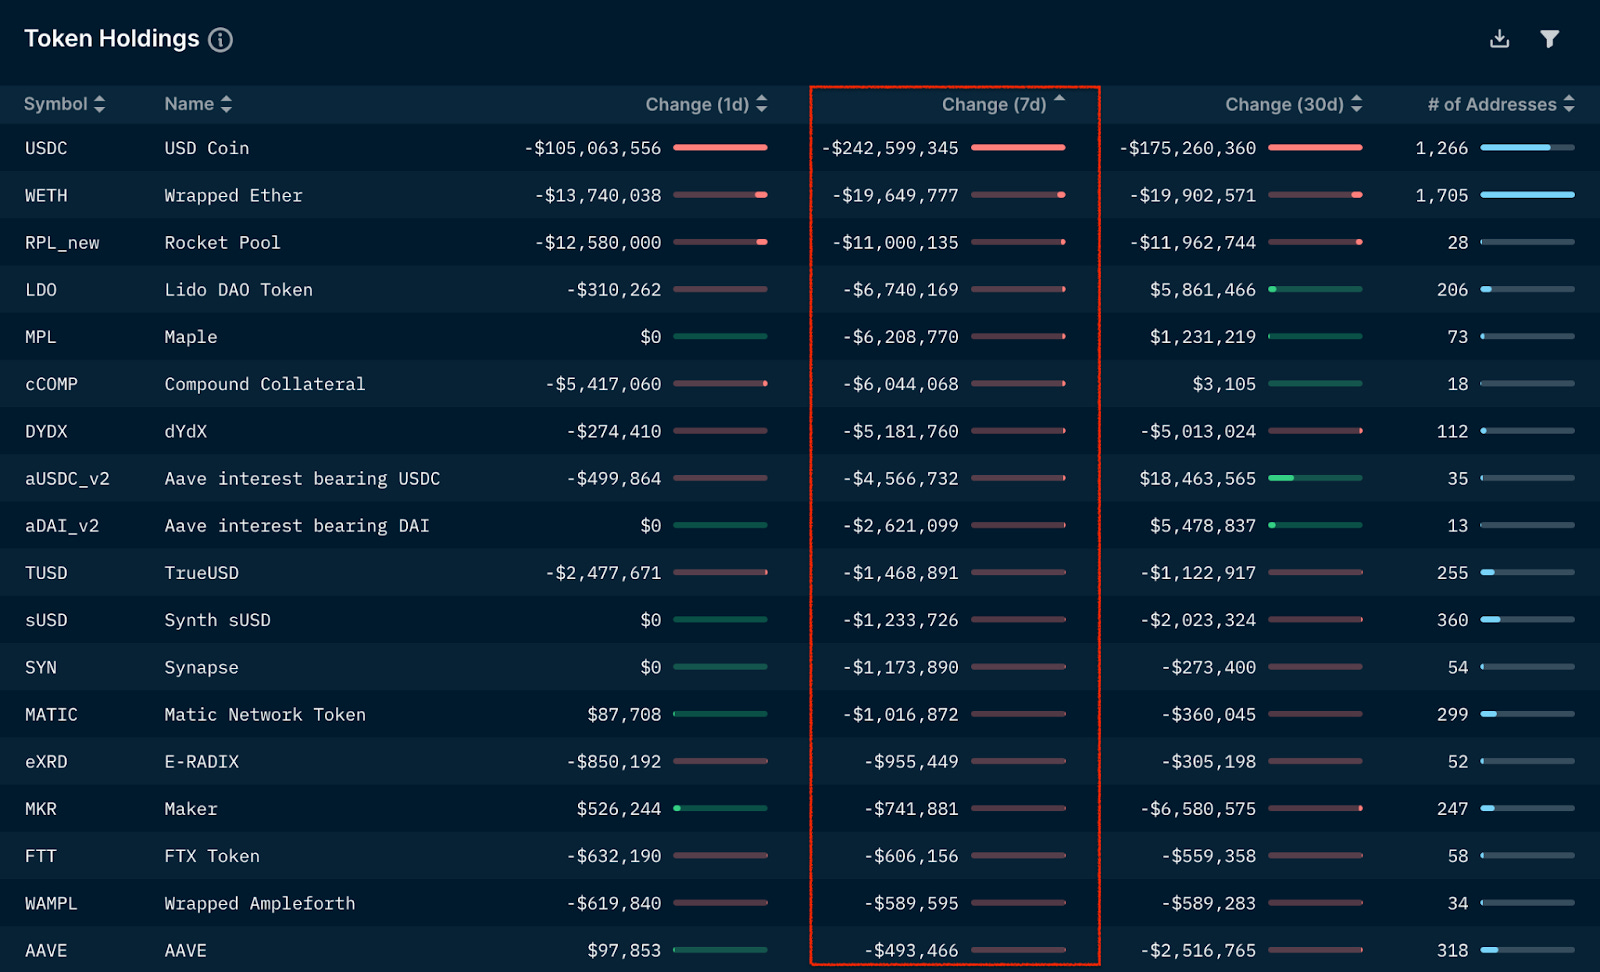The height and width of the screenshot is (972, 1600).
Task: Select the FTT symbol cell
Action: tap(41, 856)
